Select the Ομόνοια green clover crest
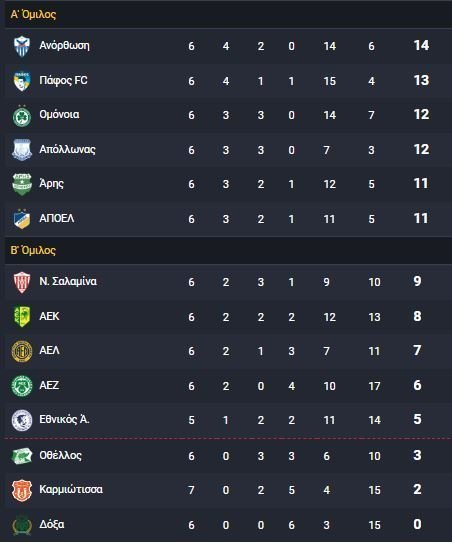 (x=22, y=116)
